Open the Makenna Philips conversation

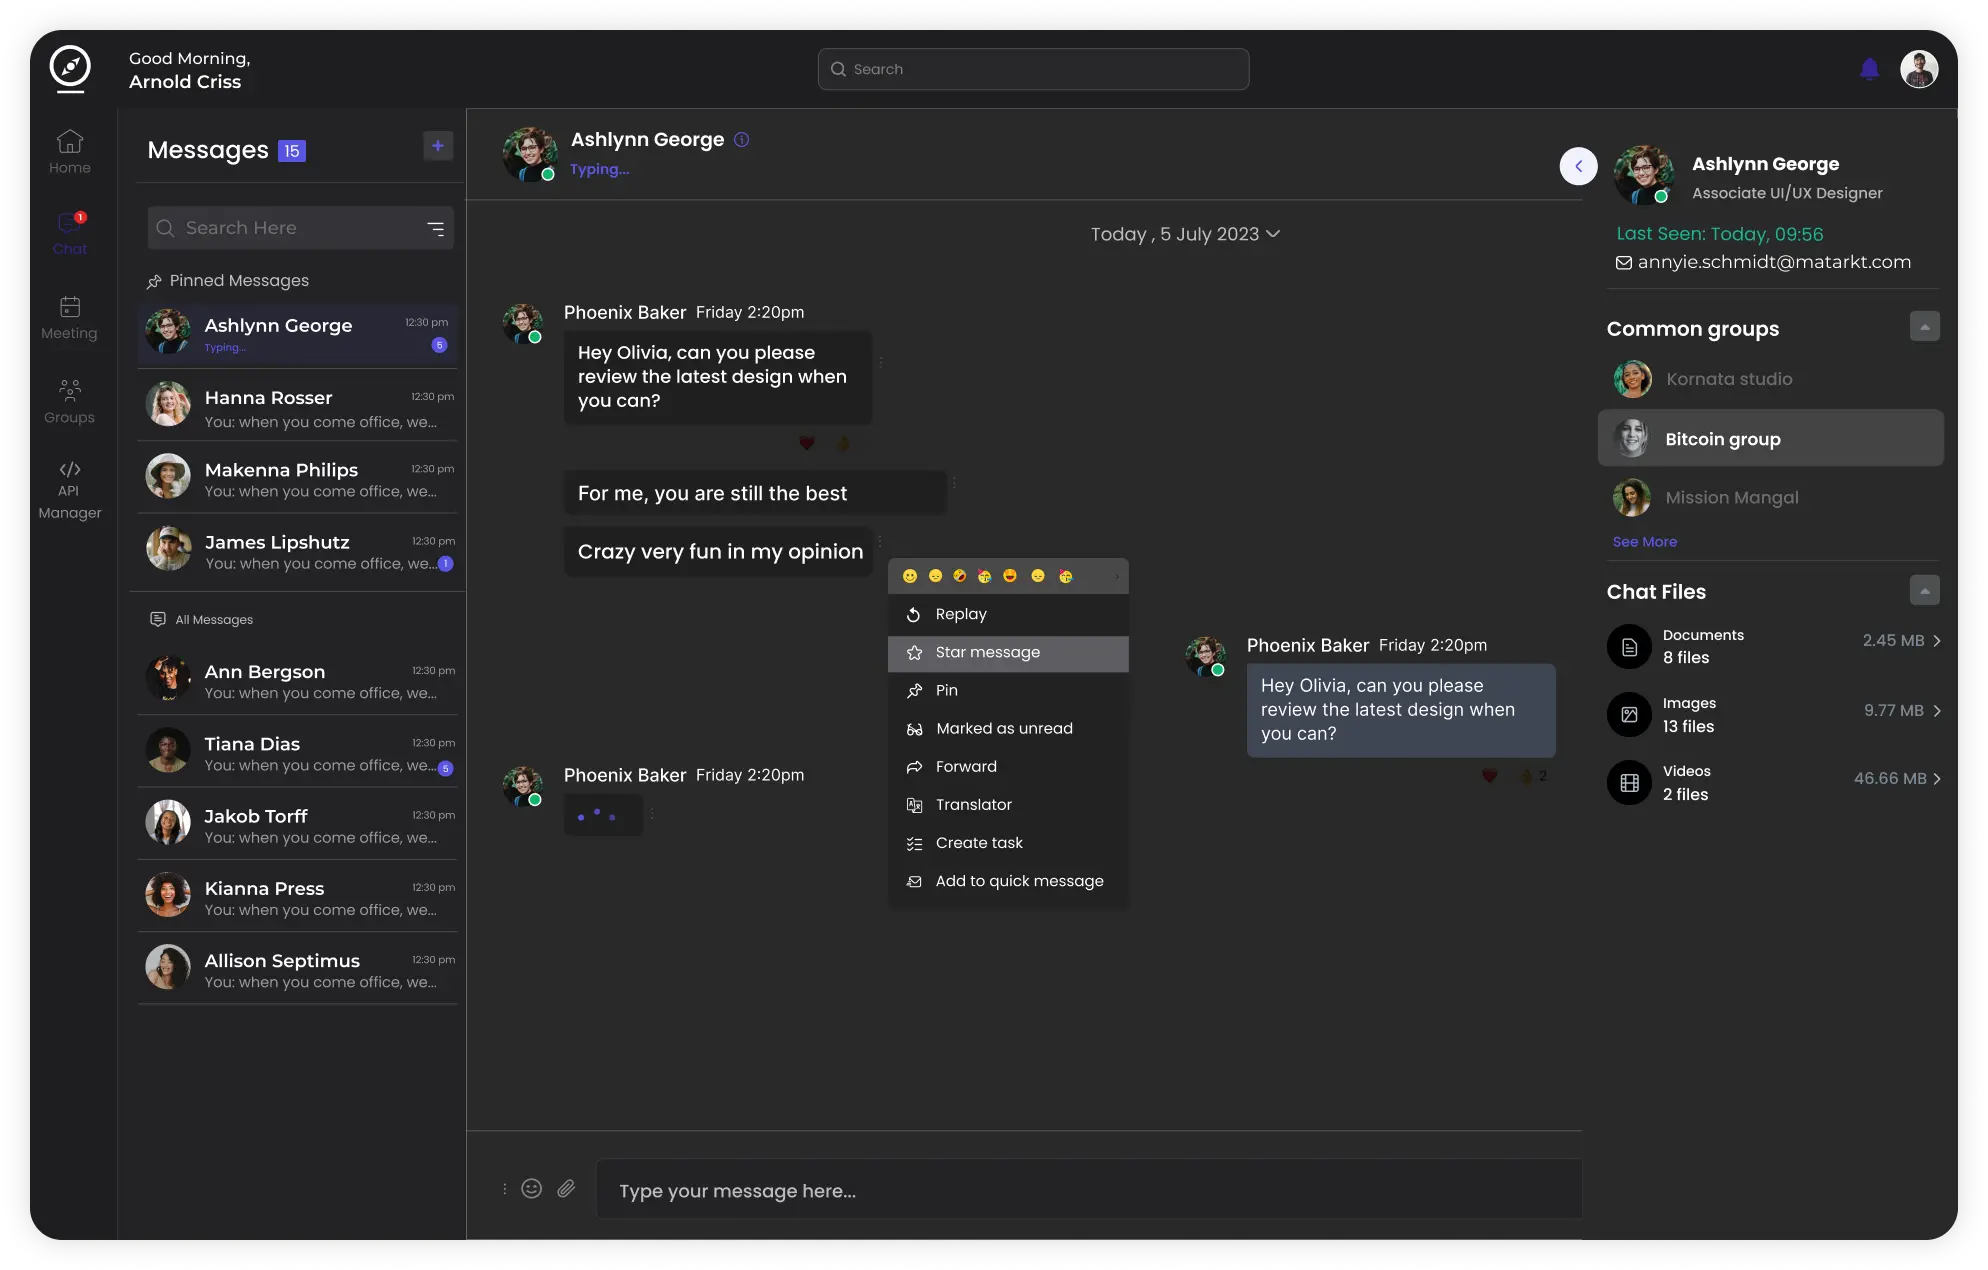coord(298,478)
